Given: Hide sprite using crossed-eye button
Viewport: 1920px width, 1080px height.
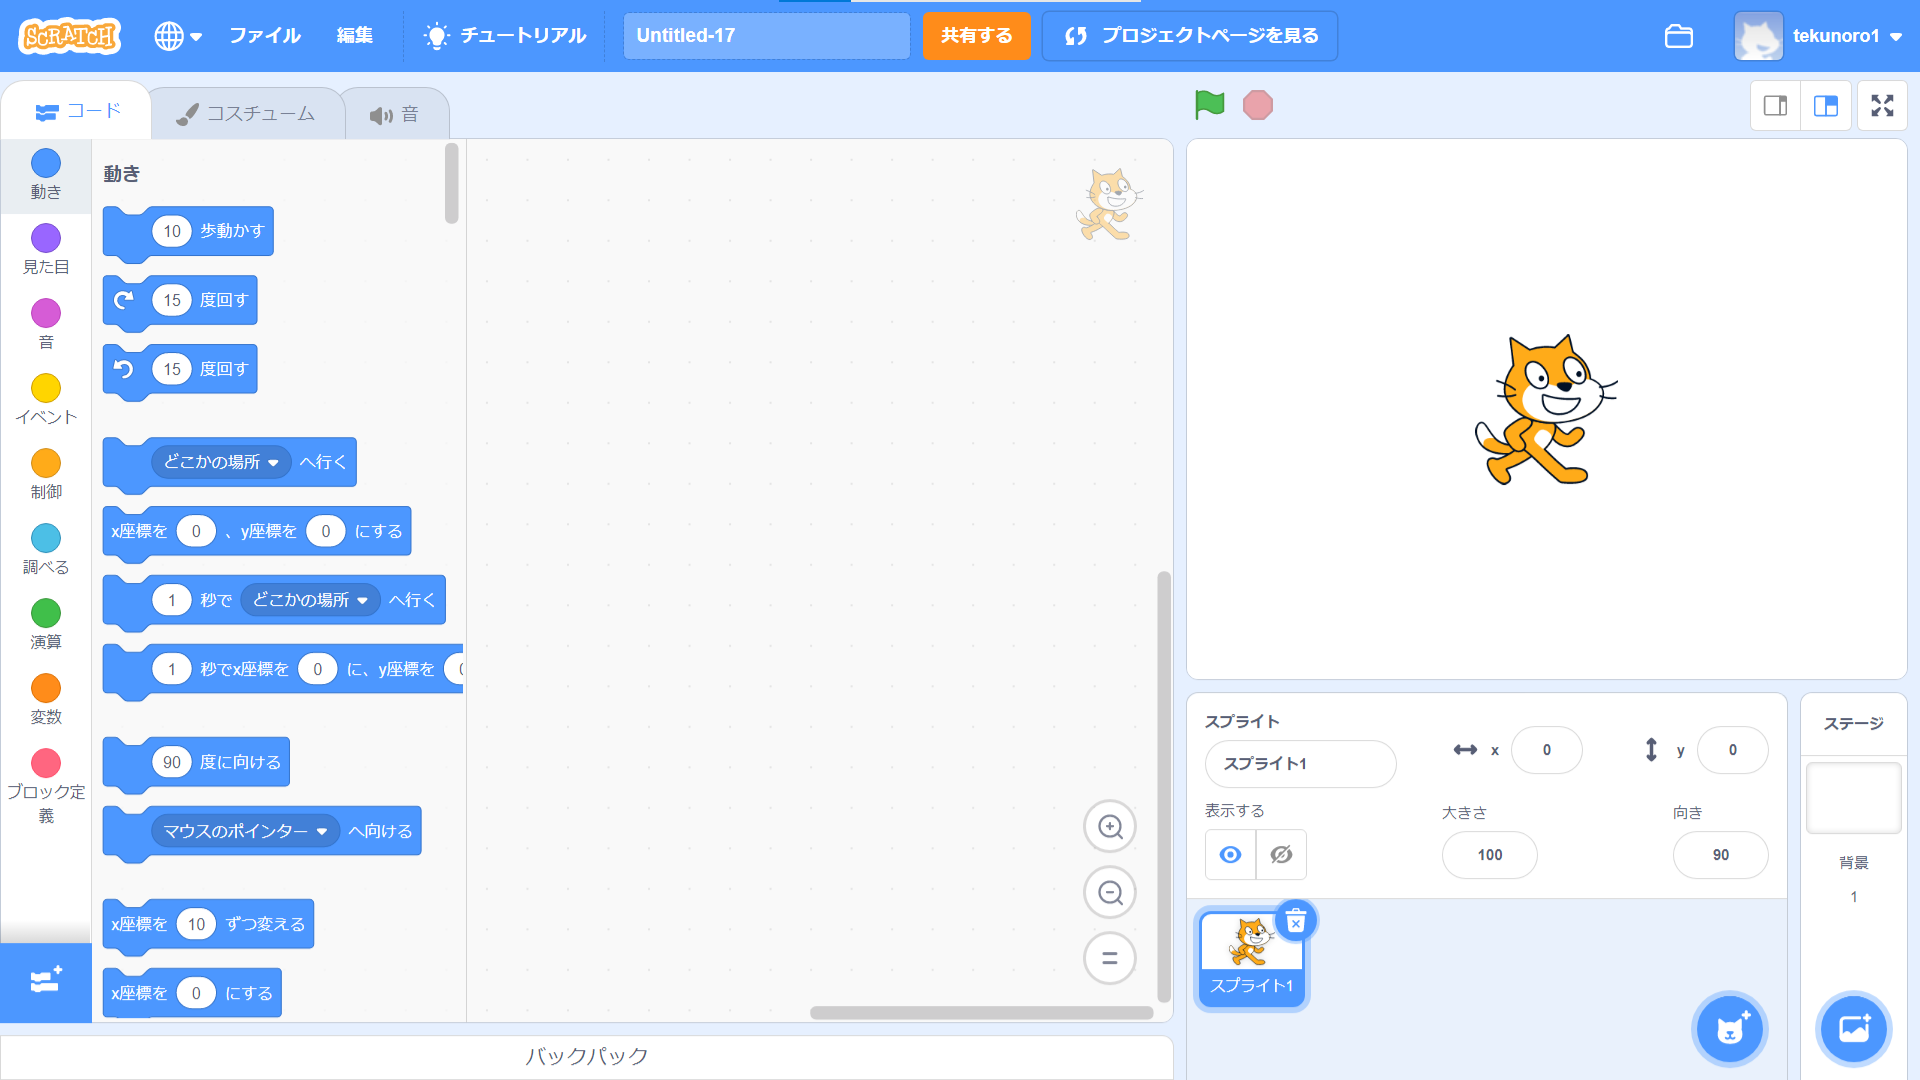Looking at the screenshot, I should (1281, 855).
